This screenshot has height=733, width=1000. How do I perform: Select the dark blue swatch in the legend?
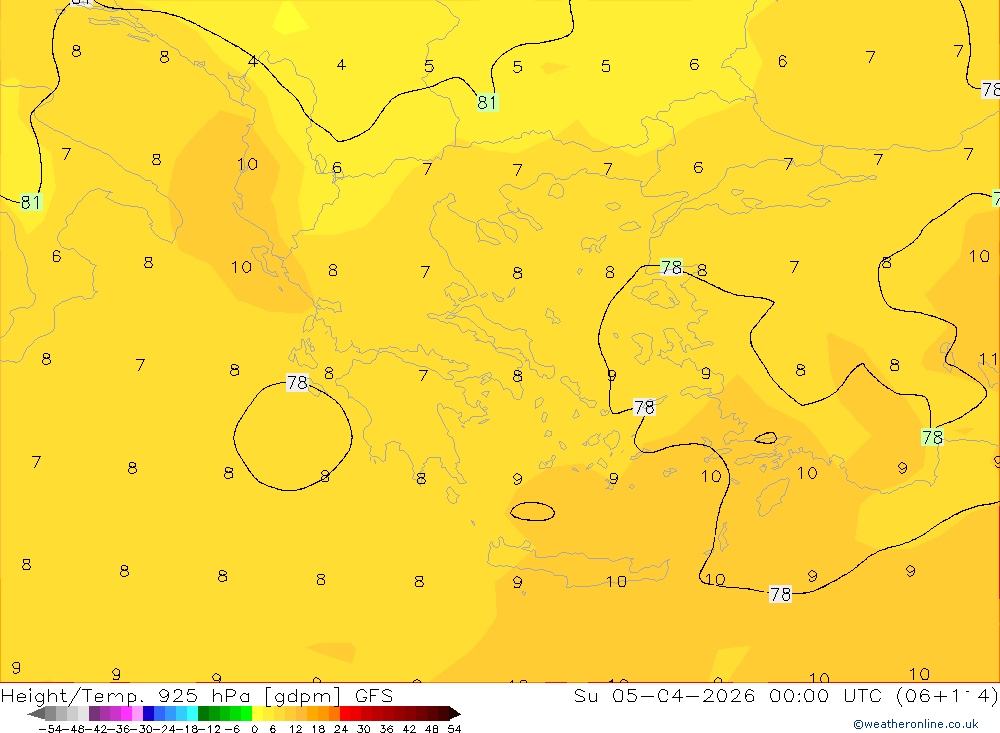149,713
